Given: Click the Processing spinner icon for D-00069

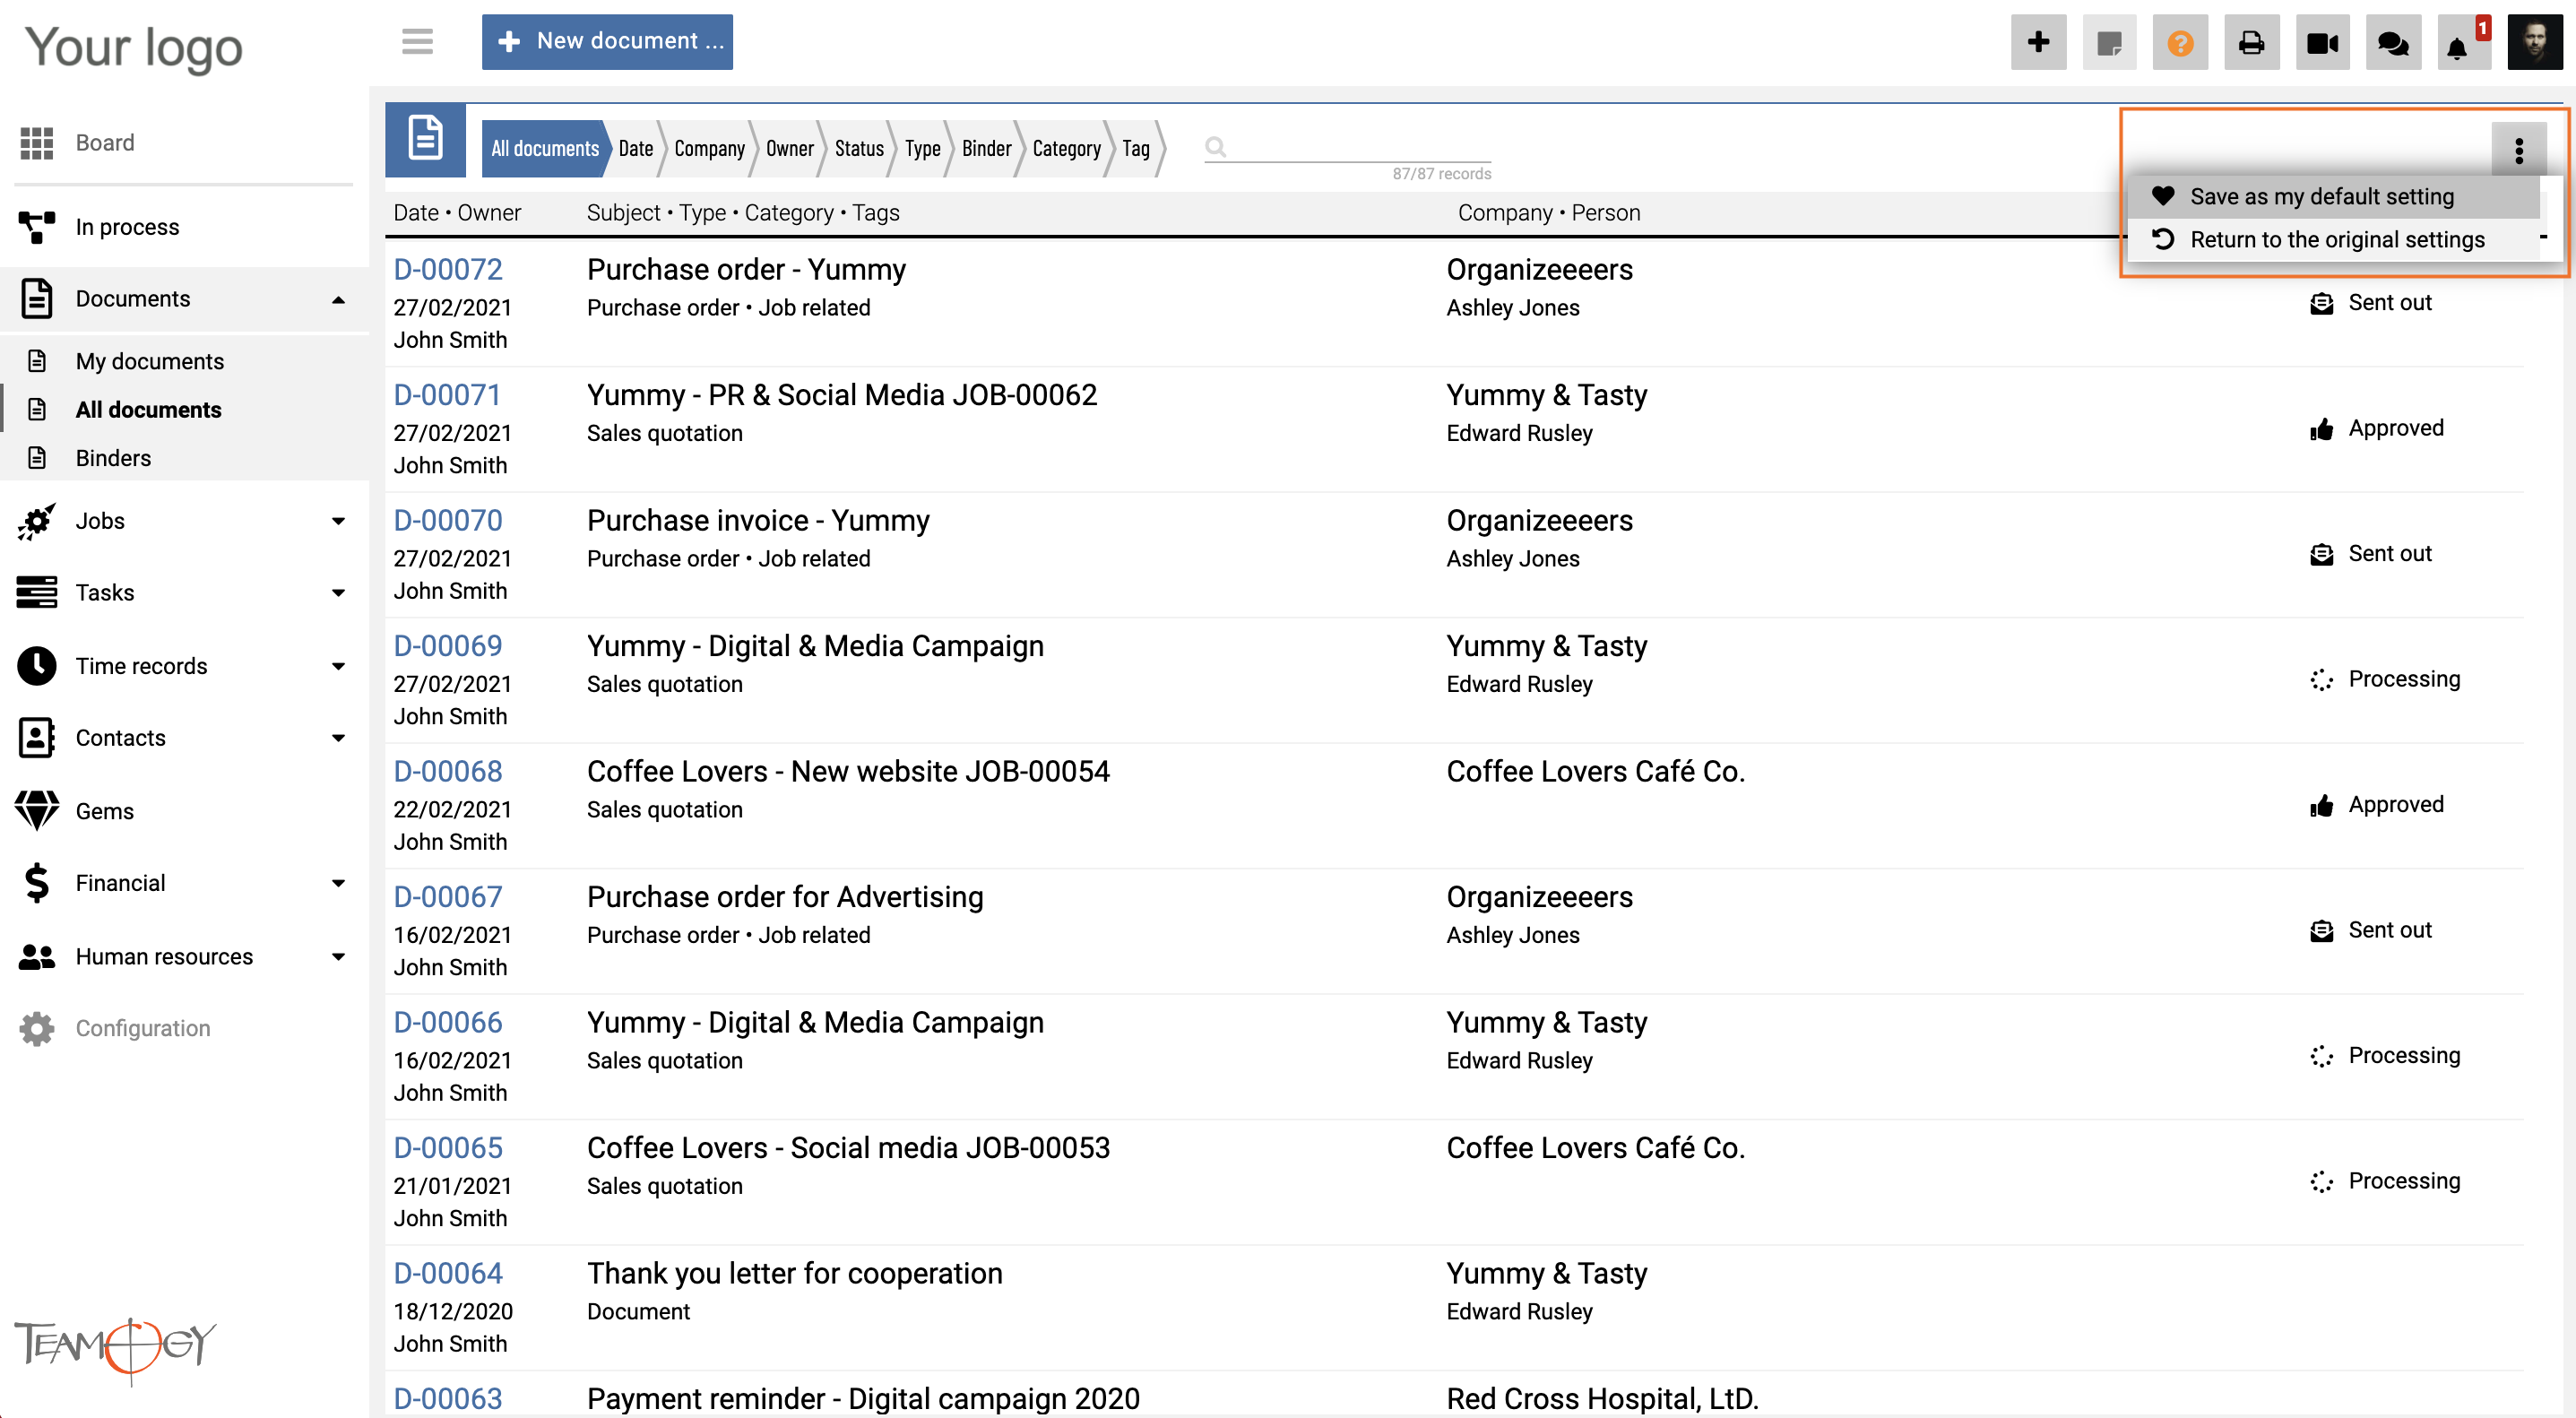Looking at the screenshot, I should coord(2322,680).
